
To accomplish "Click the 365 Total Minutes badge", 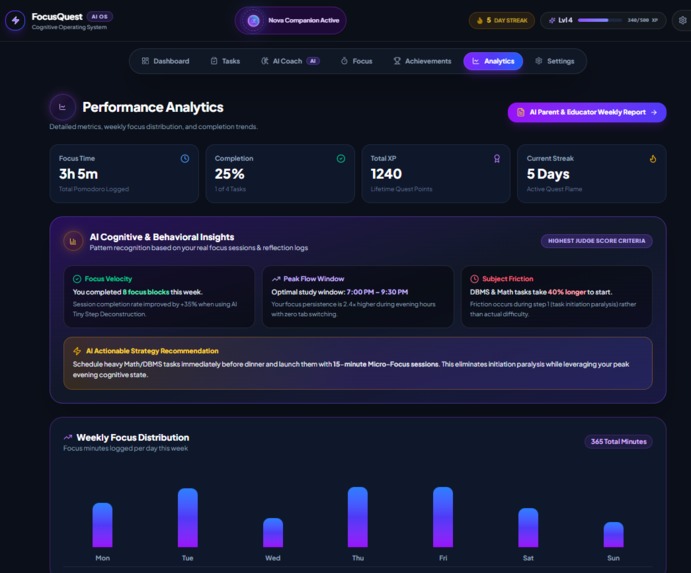I will point(619,442).
